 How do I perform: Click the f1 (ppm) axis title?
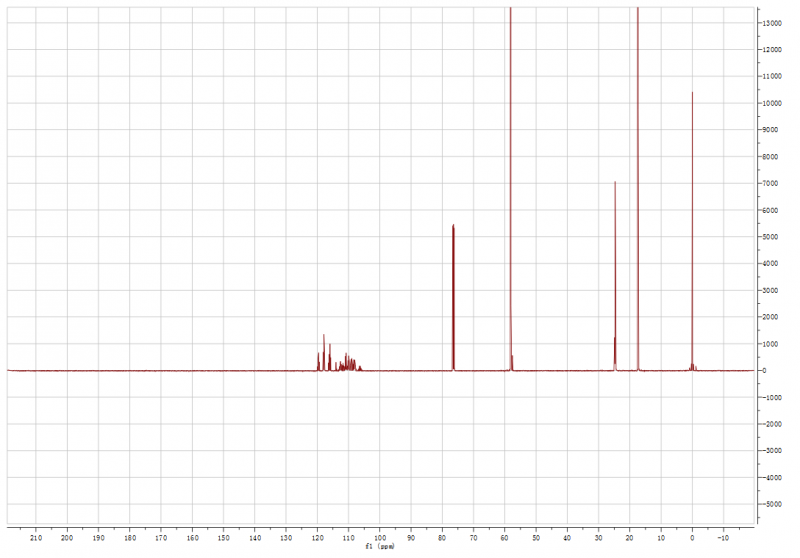(x=380, y=546)
